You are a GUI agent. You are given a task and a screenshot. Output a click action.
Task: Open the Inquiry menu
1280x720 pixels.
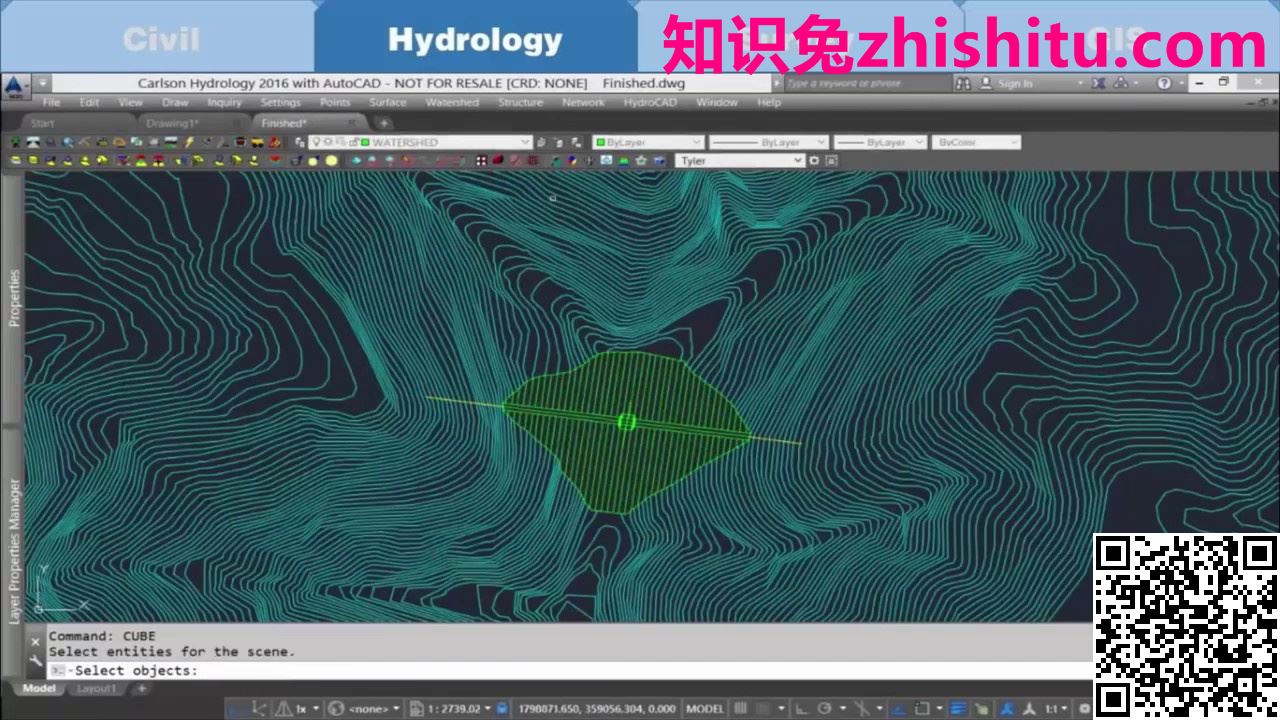point(224,102)
